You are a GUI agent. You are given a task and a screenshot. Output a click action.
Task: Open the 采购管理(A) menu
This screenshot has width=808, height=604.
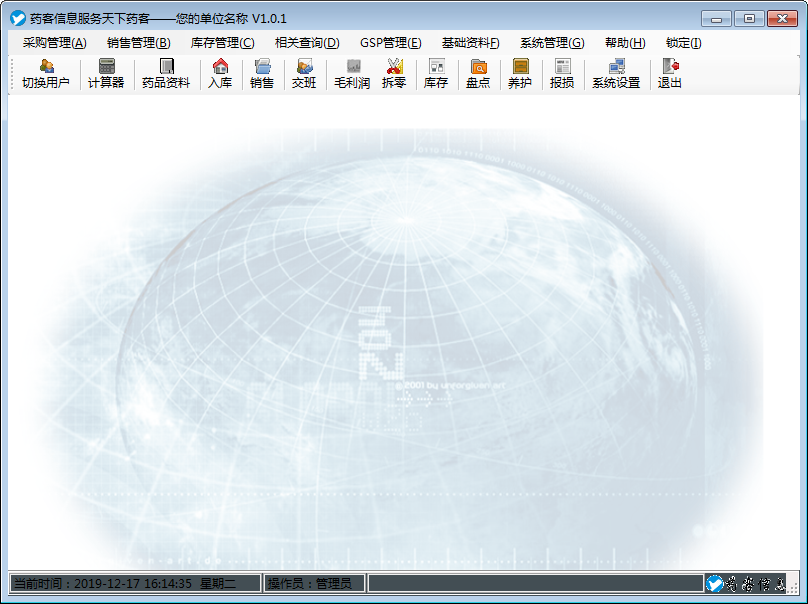click(55, 43)
